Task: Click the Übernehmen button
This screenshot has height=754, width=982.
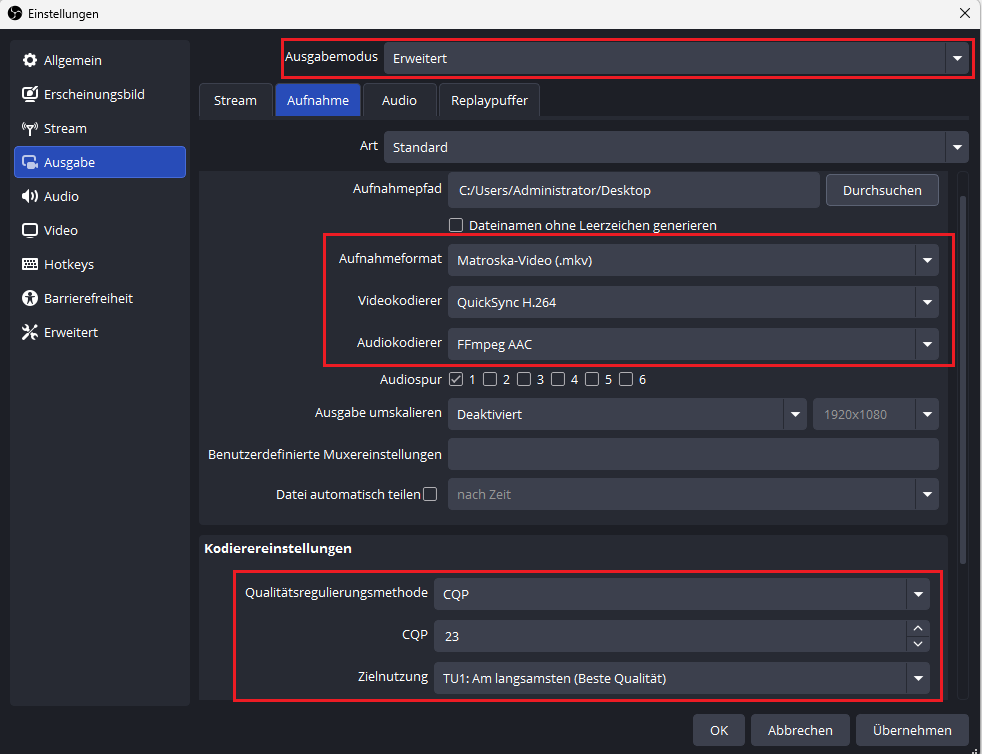Action: pos(912,730)
